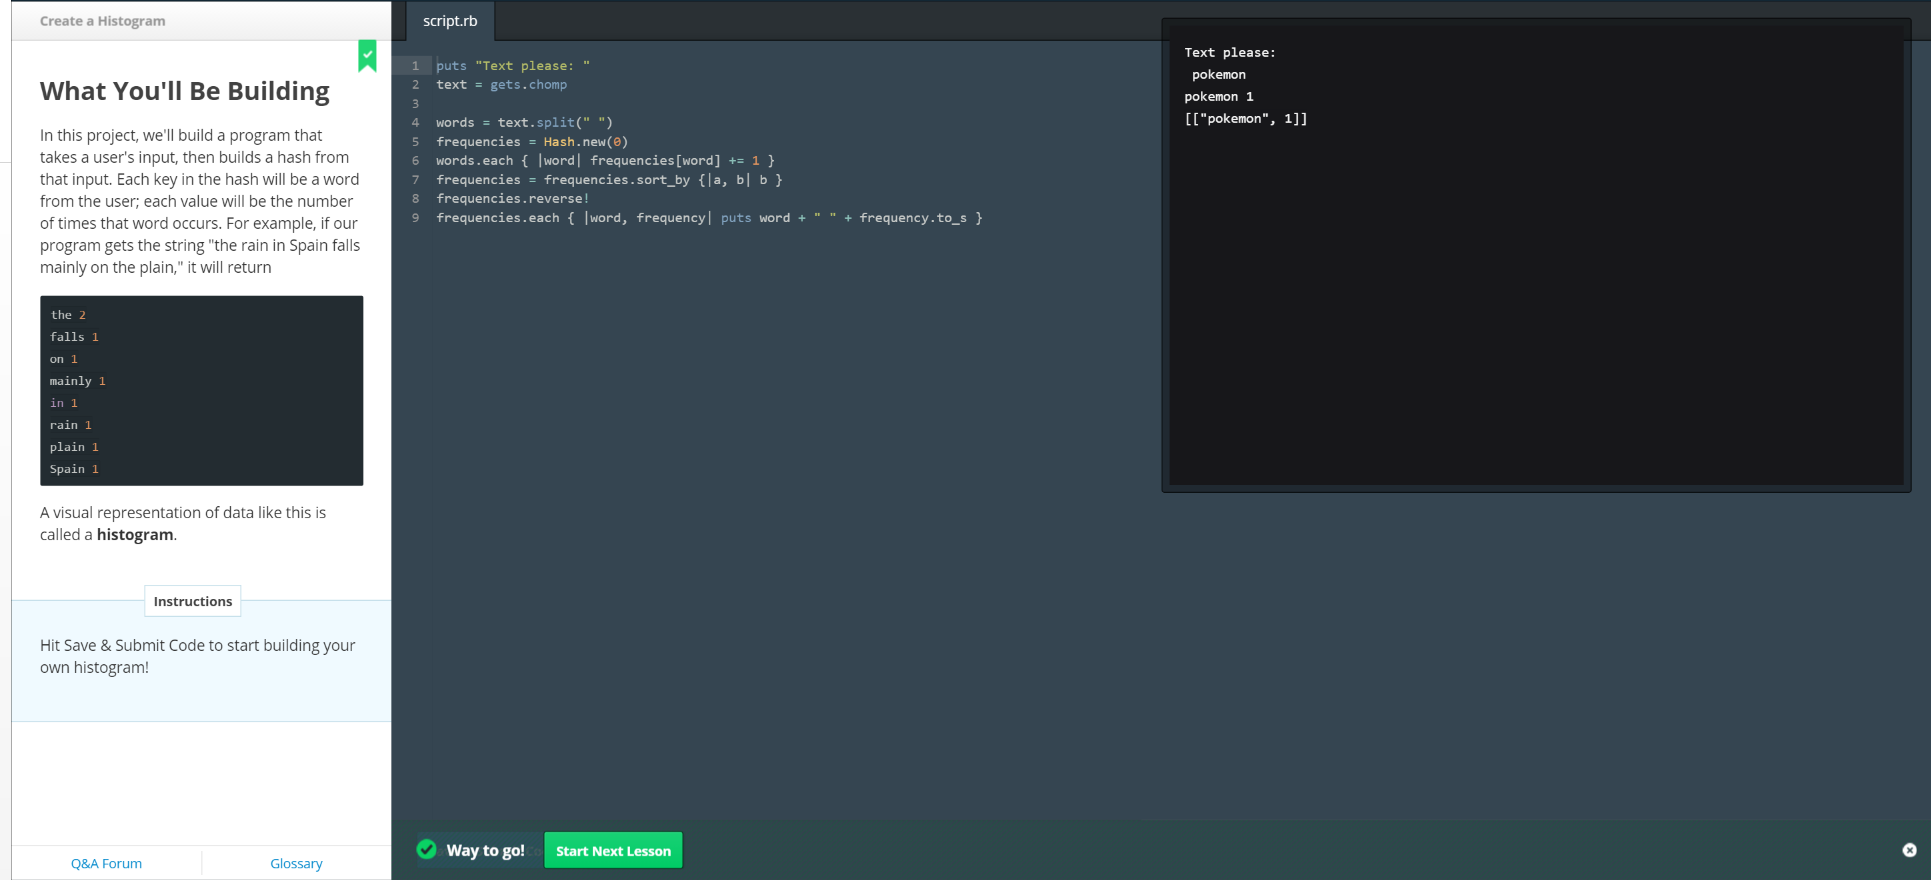
Task: Click the text.split line in the editor
Action: click(x=524, y=123)
